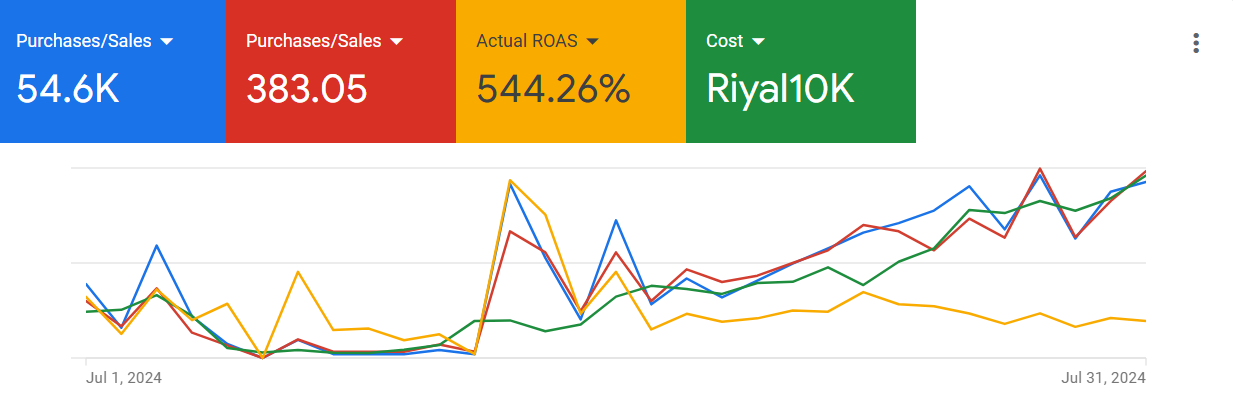Viewport: 1233px width, 403px height.
Task: Click the Jul 31, 2024 axis label
Action: pos(1103,378)
